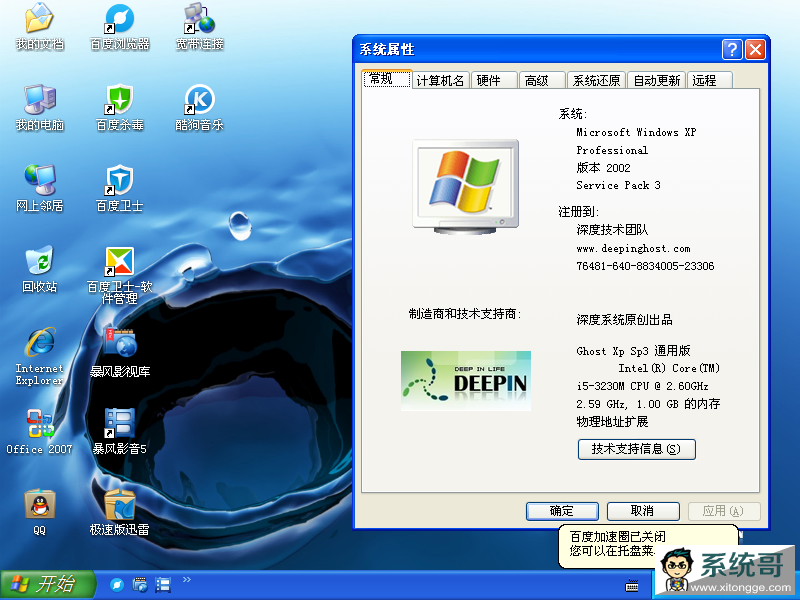Switch to the 计算机名 tab
800x600 pixels.
coord(440,81)
